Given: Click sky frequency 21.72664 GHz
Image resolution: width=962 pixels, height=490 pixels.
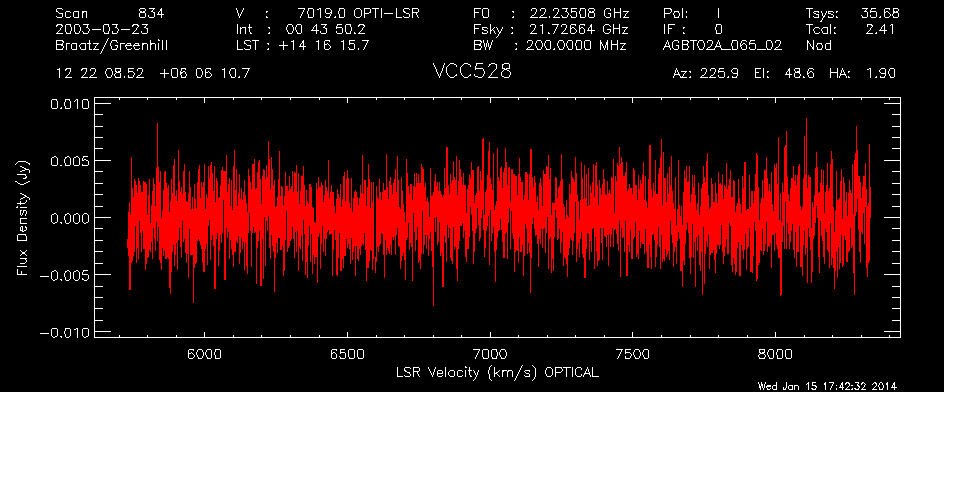Looking at the screenshot, I should point(579,29).
